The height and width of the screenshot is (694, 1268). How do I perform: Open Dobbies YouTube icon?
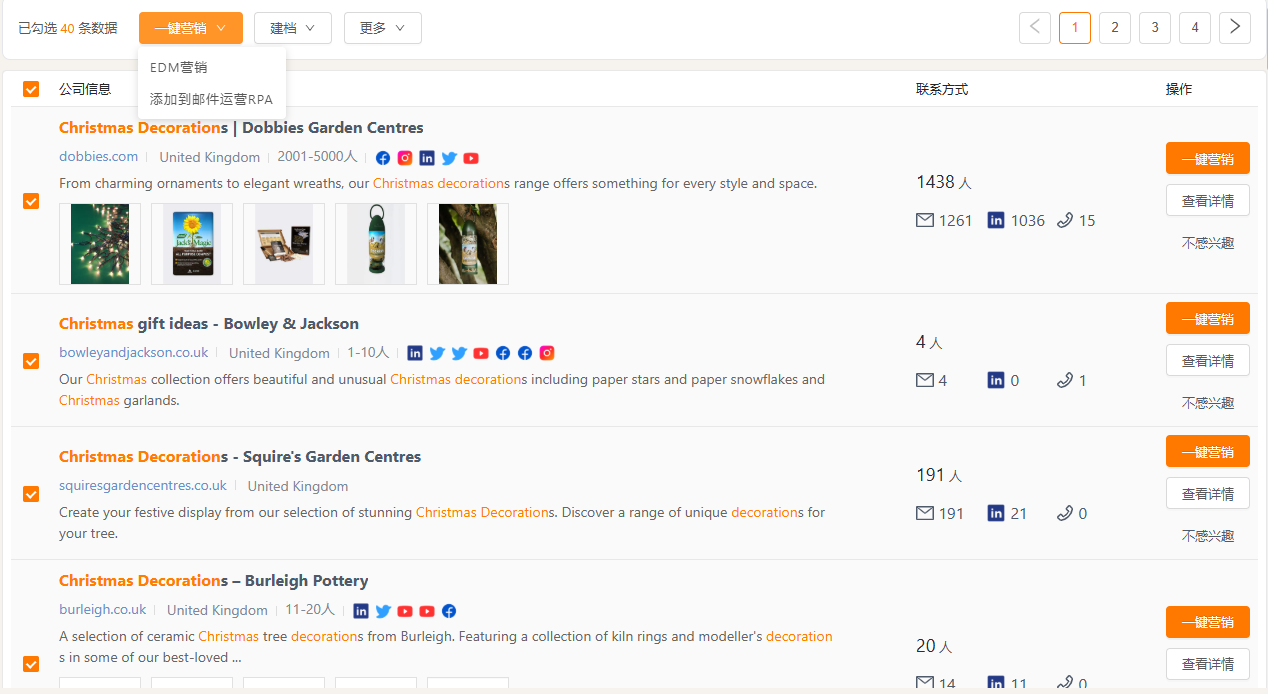471,158
